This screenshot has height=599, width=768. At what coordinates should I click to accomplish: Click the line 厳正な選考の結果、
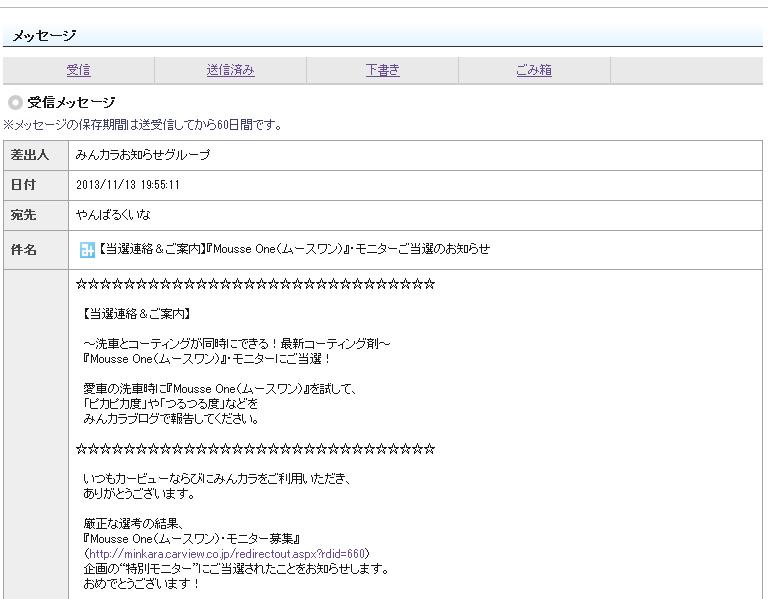click(133, 524)
